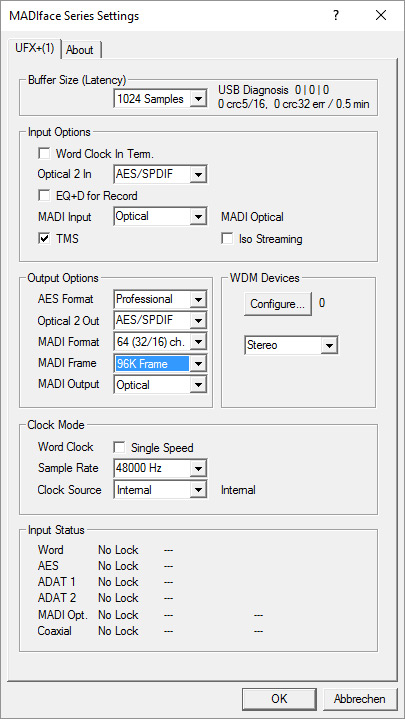Viewport: 405px width, 719px height.
Task: Enable EQ+D for Record checkbox
Action: tap(44, 196)
